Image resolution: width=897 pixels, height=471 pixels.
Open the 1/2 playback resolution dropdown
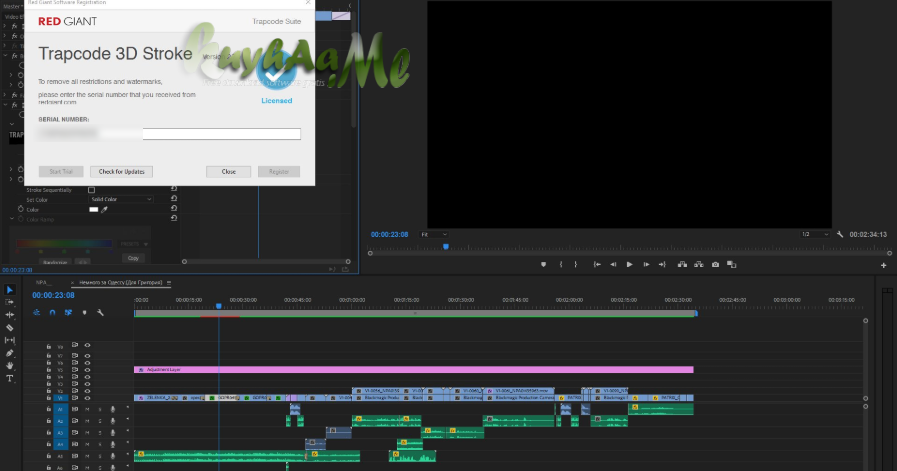pyautogui.click(x=815, y=235)
